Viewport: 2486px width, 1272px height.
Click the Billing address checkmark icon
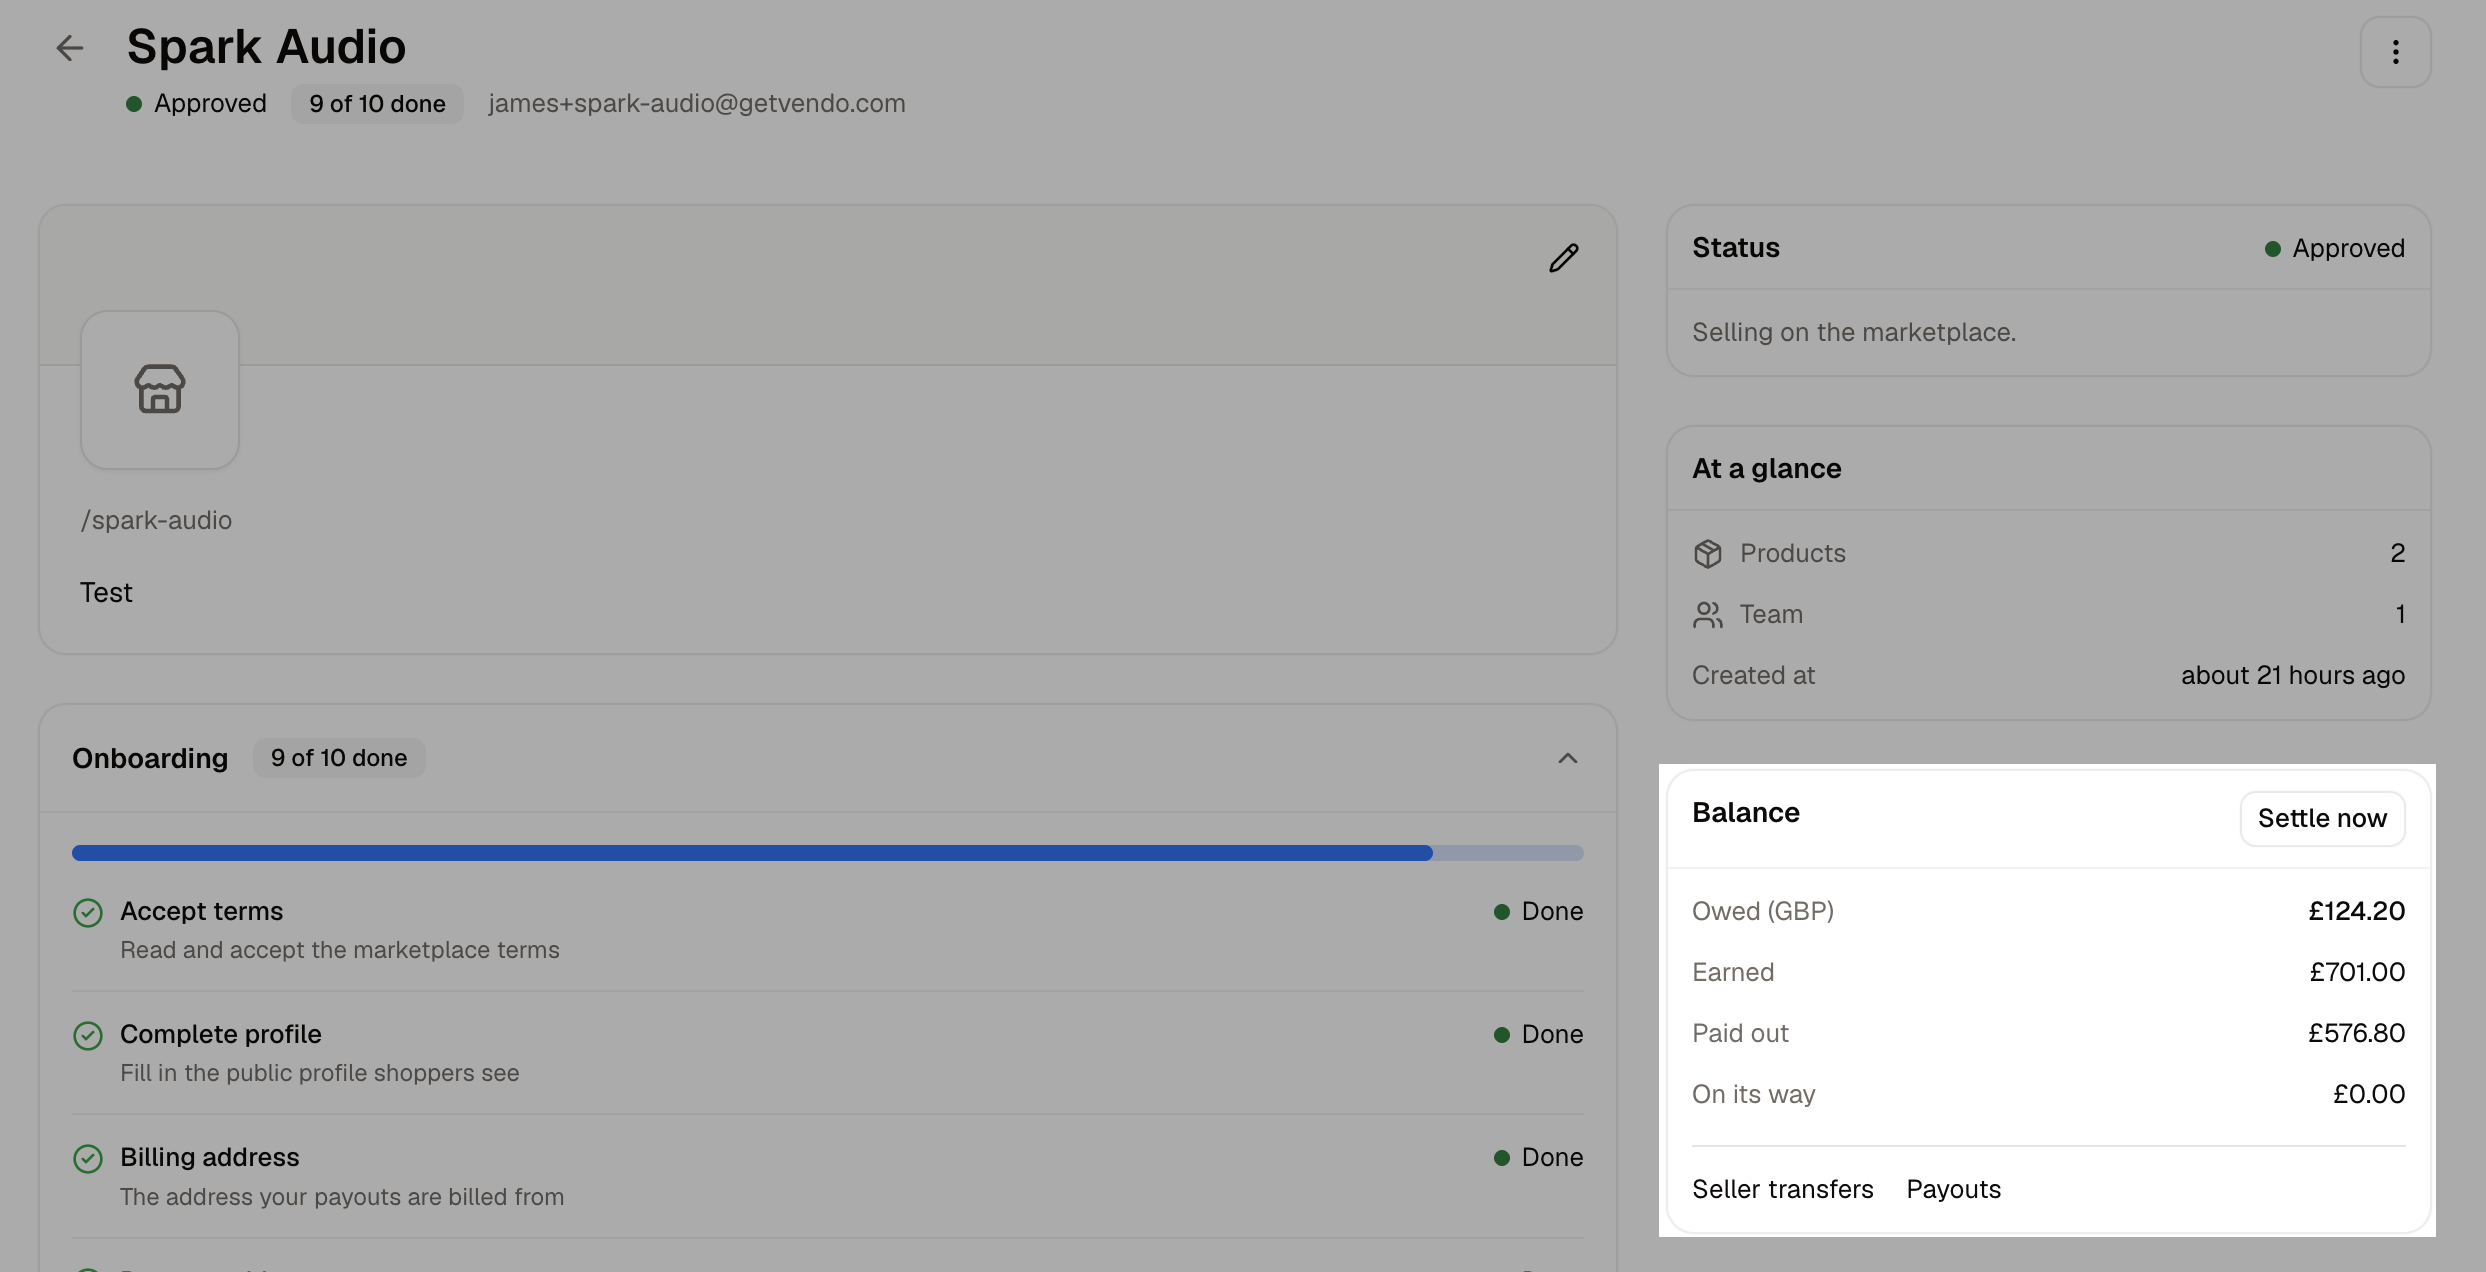pyautogui.click(x=88, y=1159)
